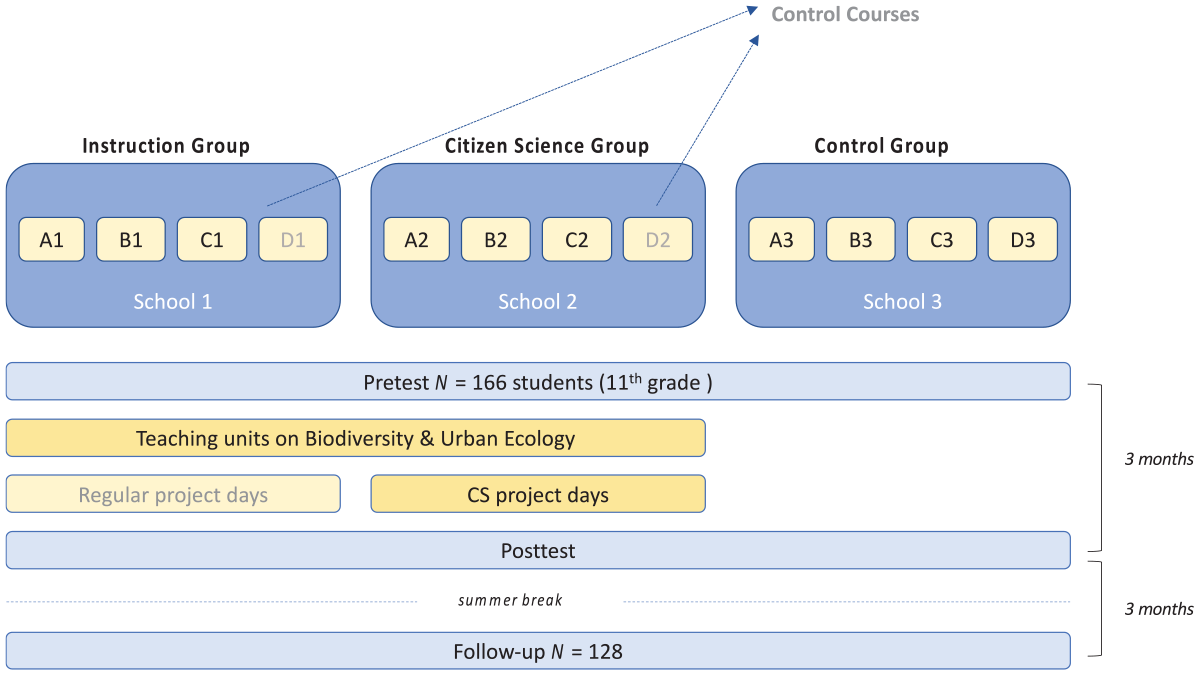Click the A3 course box
1199x675 pixels.
(781, 239)
